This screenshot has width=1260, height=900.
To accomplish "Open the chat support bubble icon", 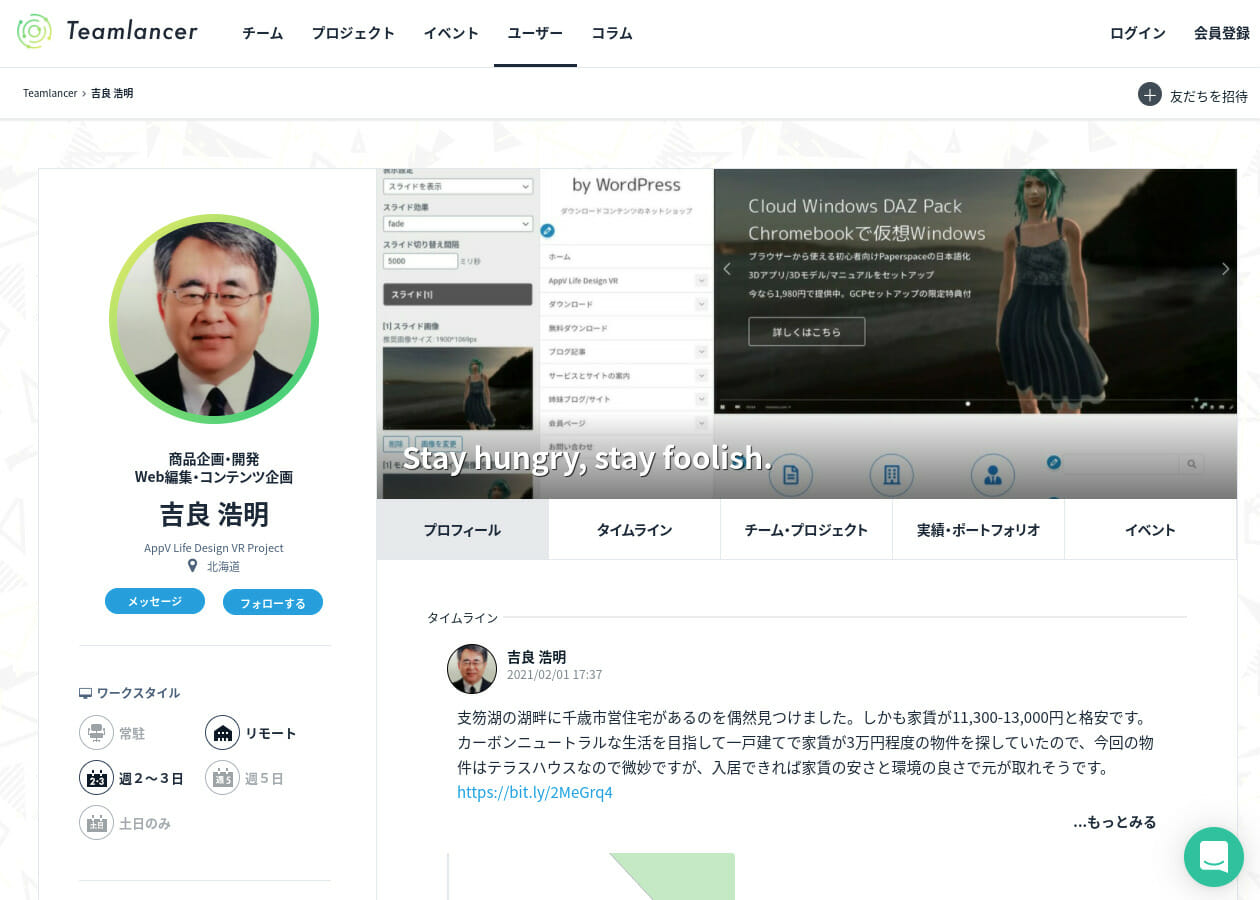I will tap(1214, 857).
